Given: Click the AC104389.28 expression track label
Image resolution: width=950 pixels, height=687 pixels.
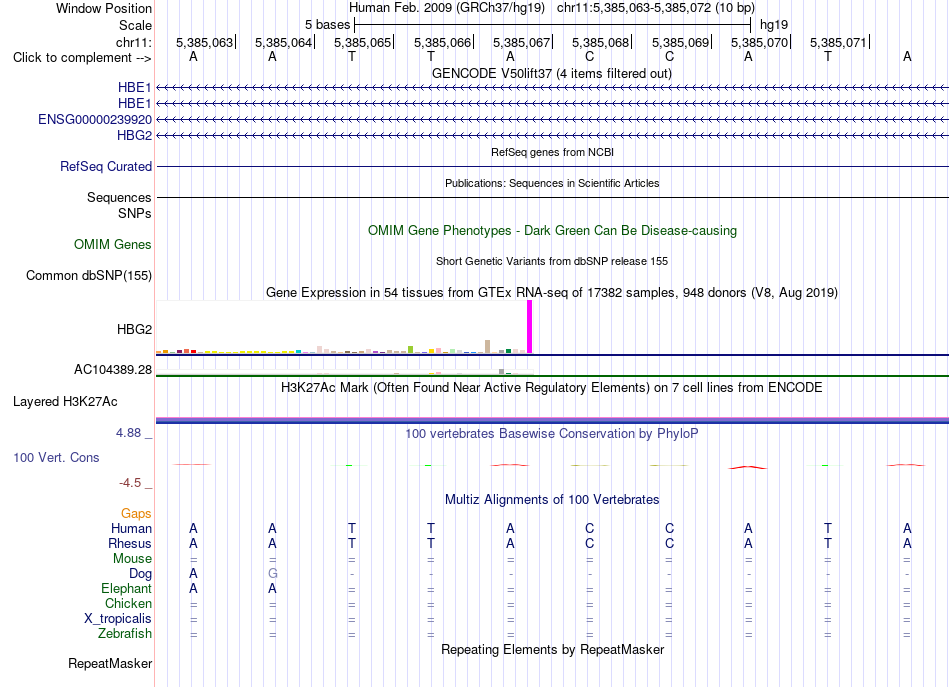Looking at the screenshot, I should pyautogui.click(x=113, y=370).
